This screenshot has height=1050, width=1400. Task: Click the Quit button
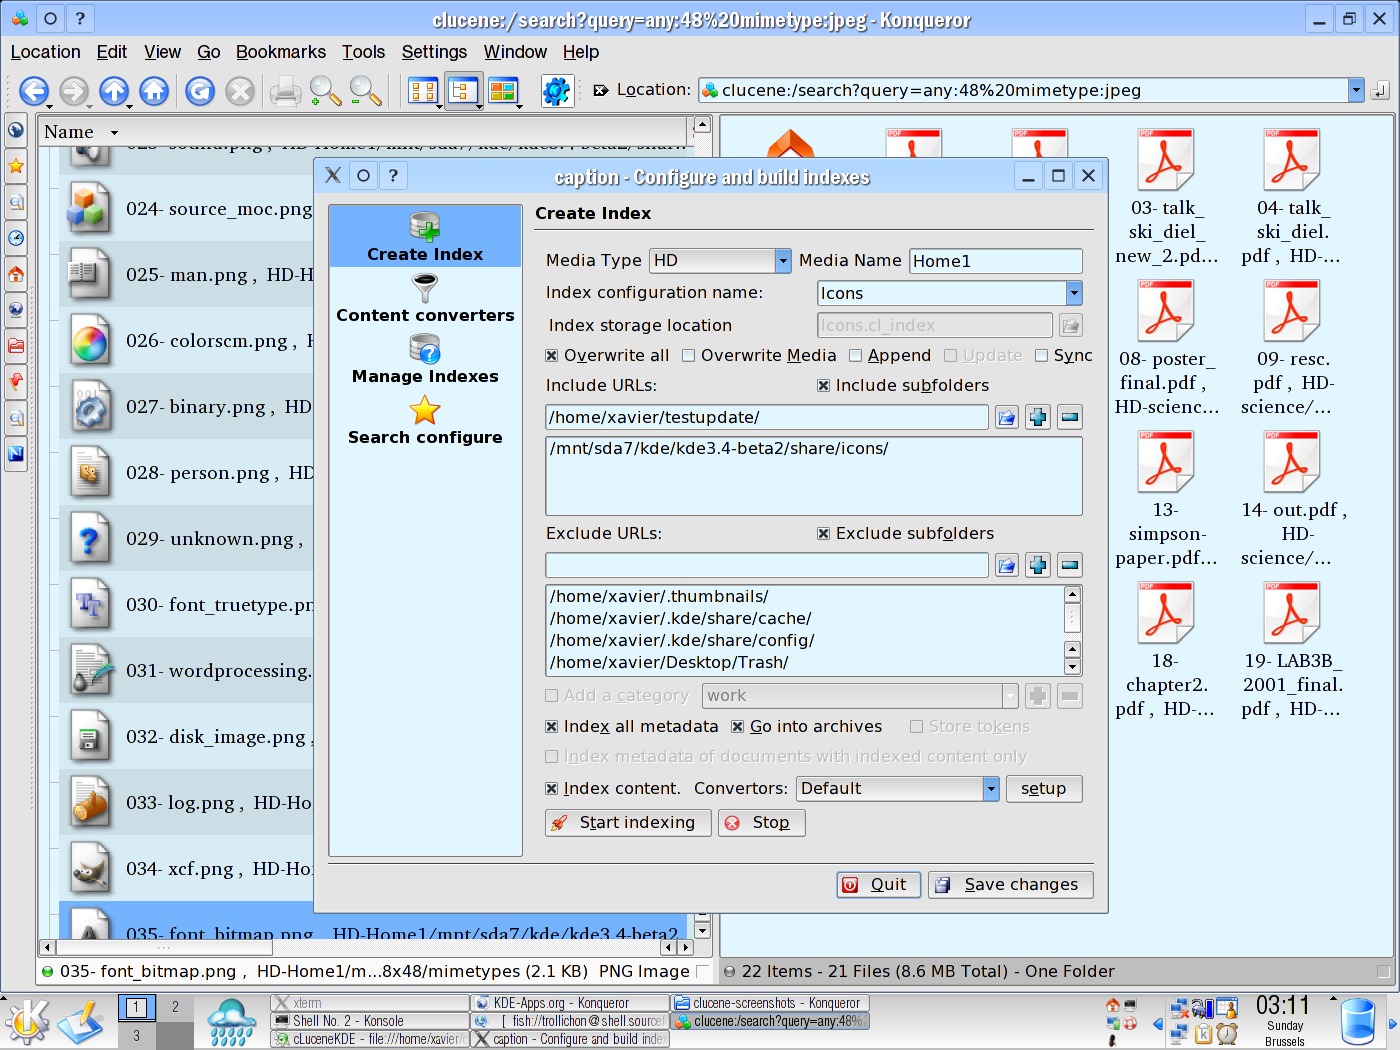pyautogui.click(x=878, y=884)
